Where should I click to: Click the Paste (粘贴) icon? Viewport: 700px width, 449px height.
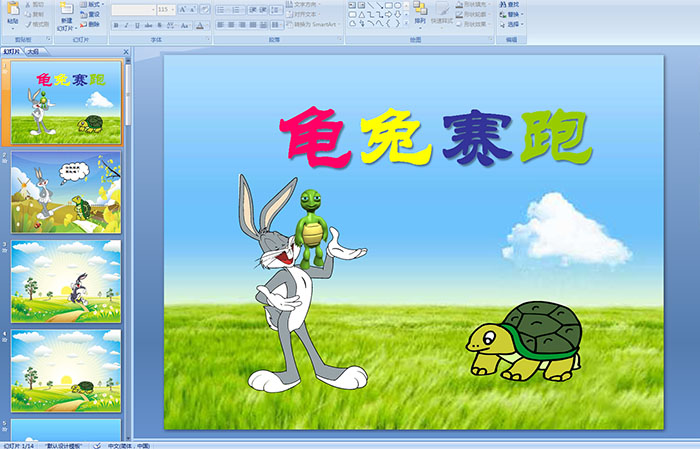click(13, 8)
